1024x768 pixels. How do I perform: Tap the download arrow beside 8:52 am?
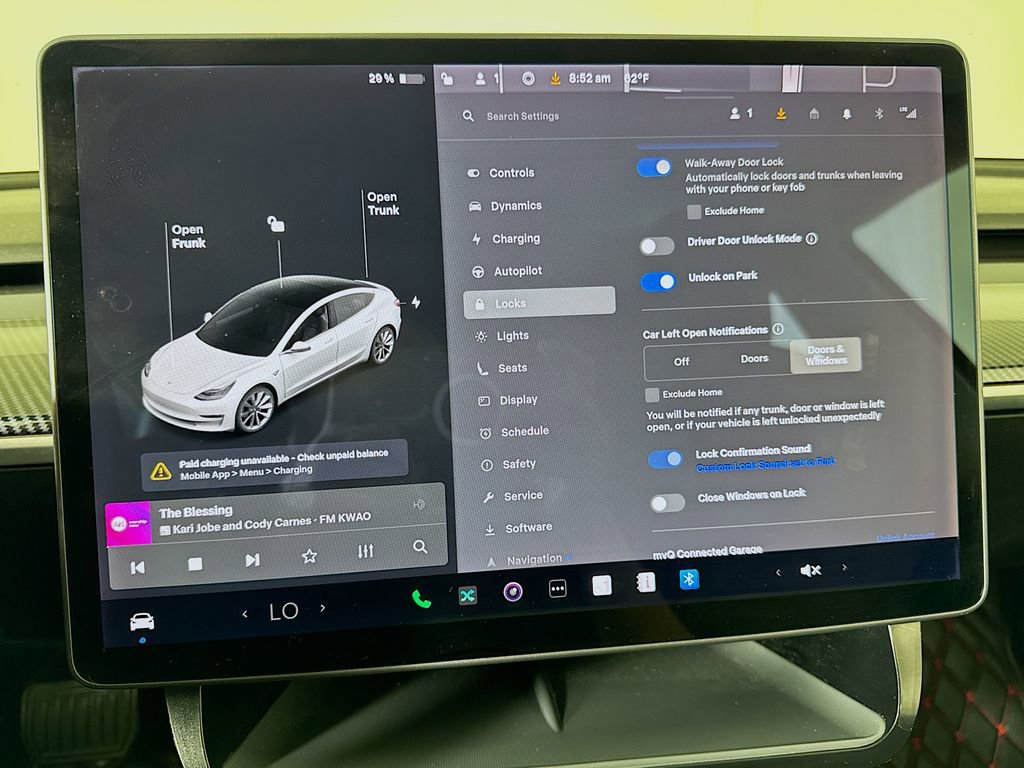[x=555, y=78]
